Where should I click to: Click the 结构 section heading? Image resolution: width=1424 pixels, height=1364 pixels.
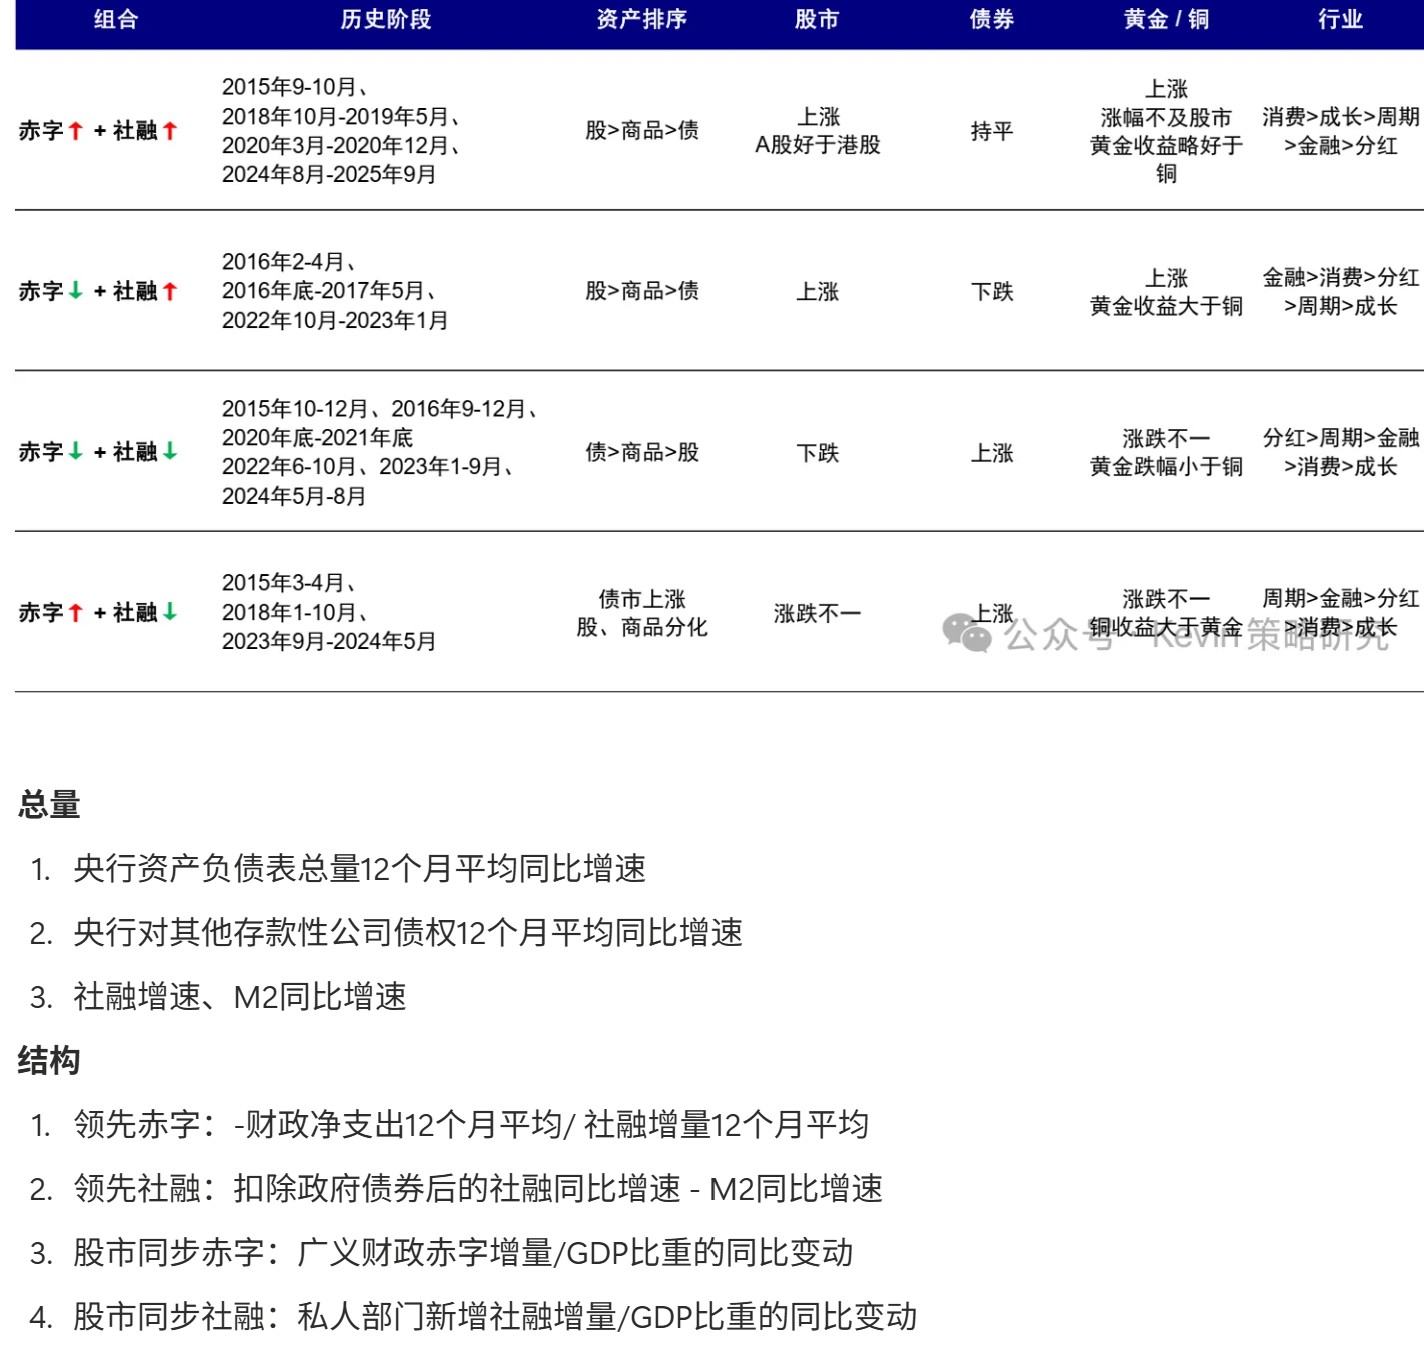coord(49,1060)
